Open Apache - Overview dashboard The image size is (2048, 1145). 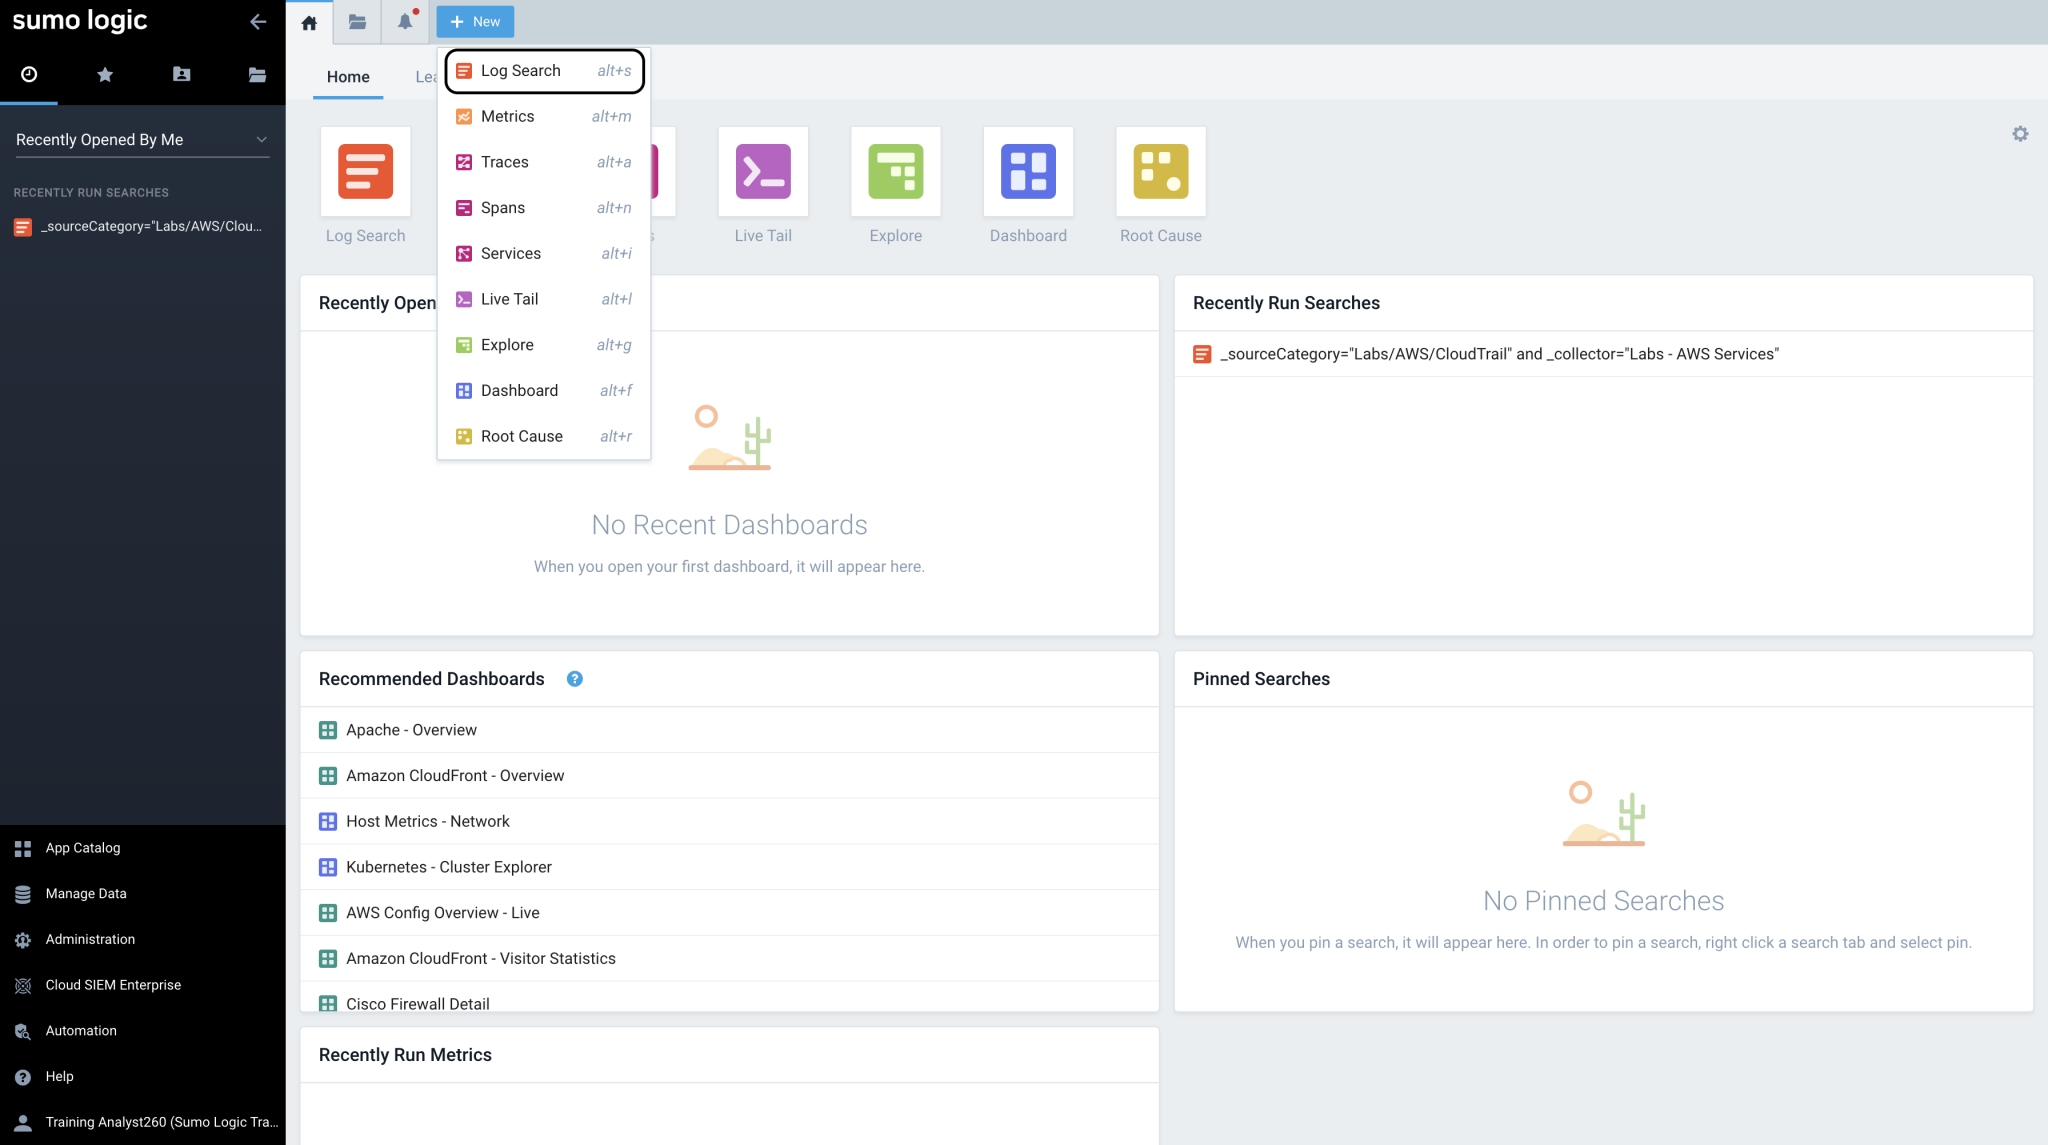729,730
